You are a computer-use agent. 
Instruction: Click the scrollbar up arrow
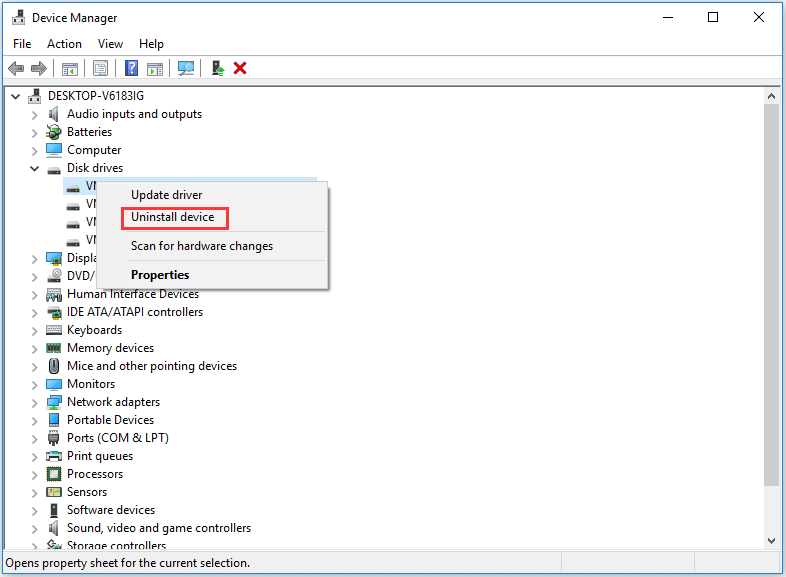point(771,96)
